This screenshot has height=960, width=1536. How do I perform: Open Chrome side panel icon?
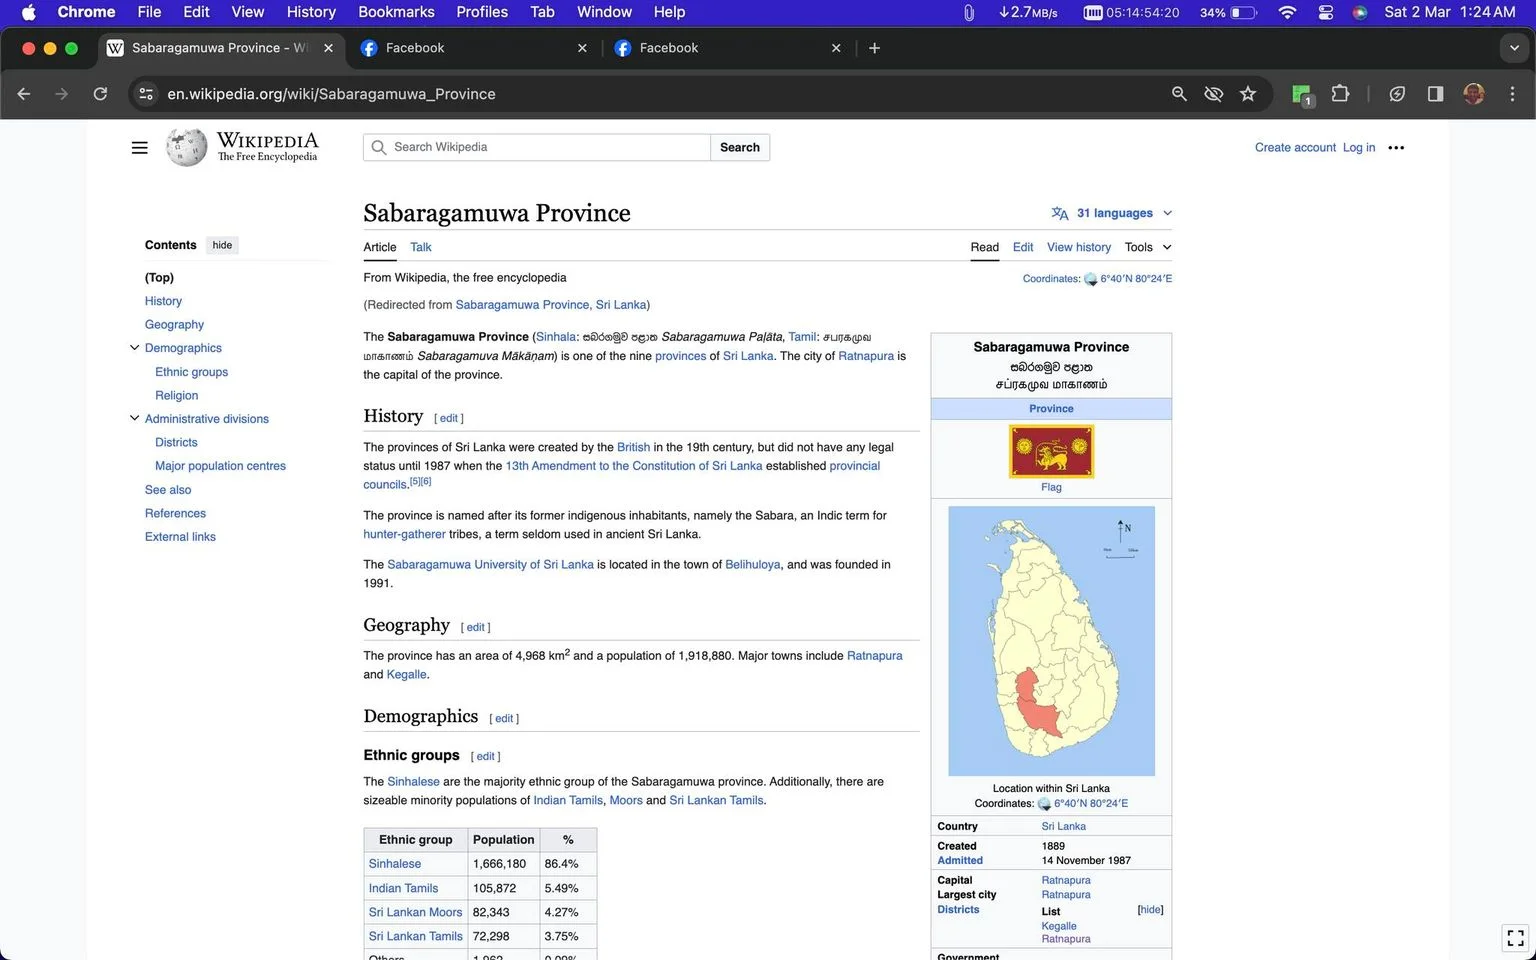[x=1435, y=94]
